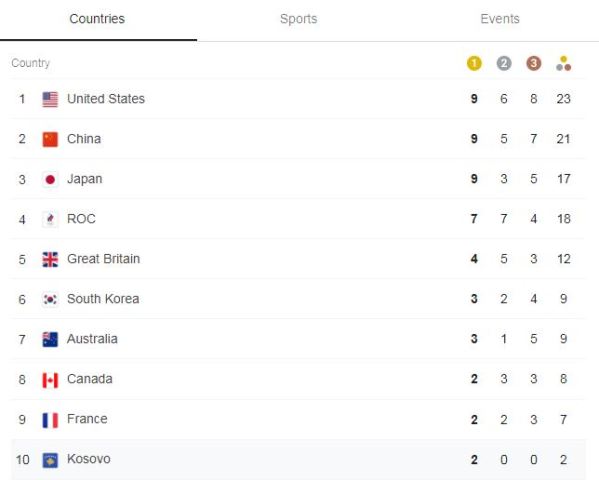Click the Country column header
Screen dimensions: 599x480
click(31, 63)
